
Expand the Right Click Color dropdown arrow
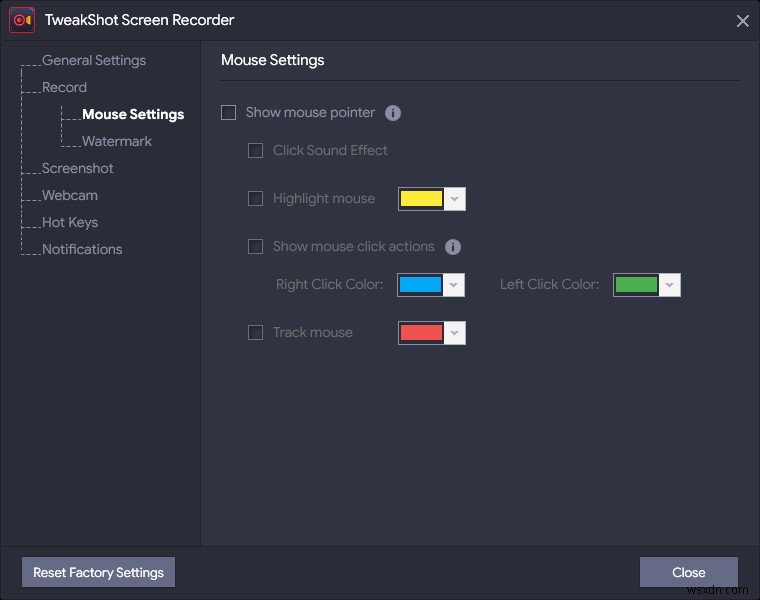[454, 285]
